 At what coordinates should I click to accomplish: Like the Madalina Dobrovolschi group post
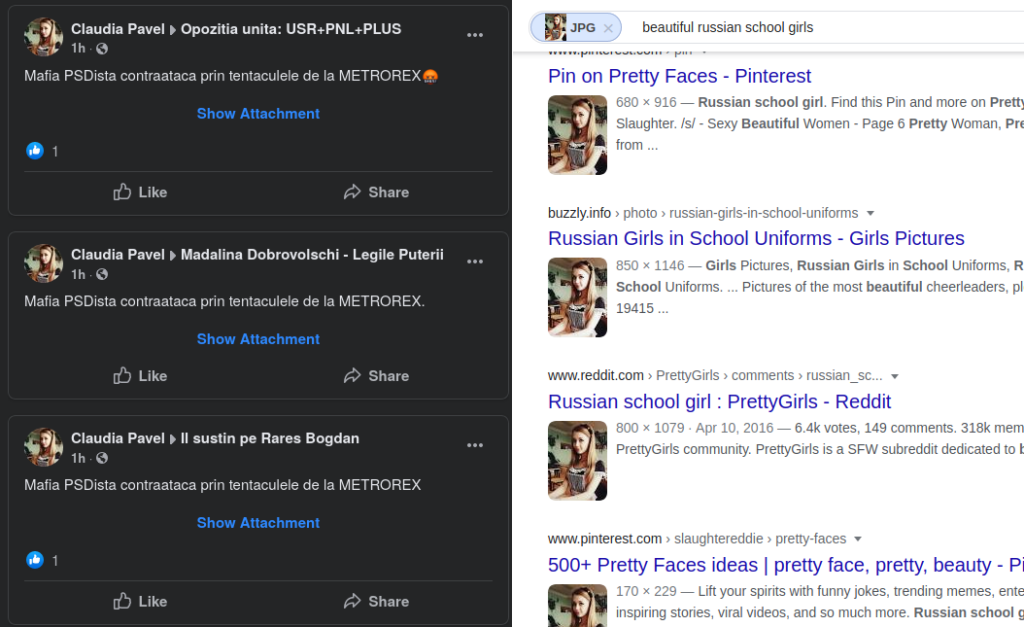coord(140,376)
